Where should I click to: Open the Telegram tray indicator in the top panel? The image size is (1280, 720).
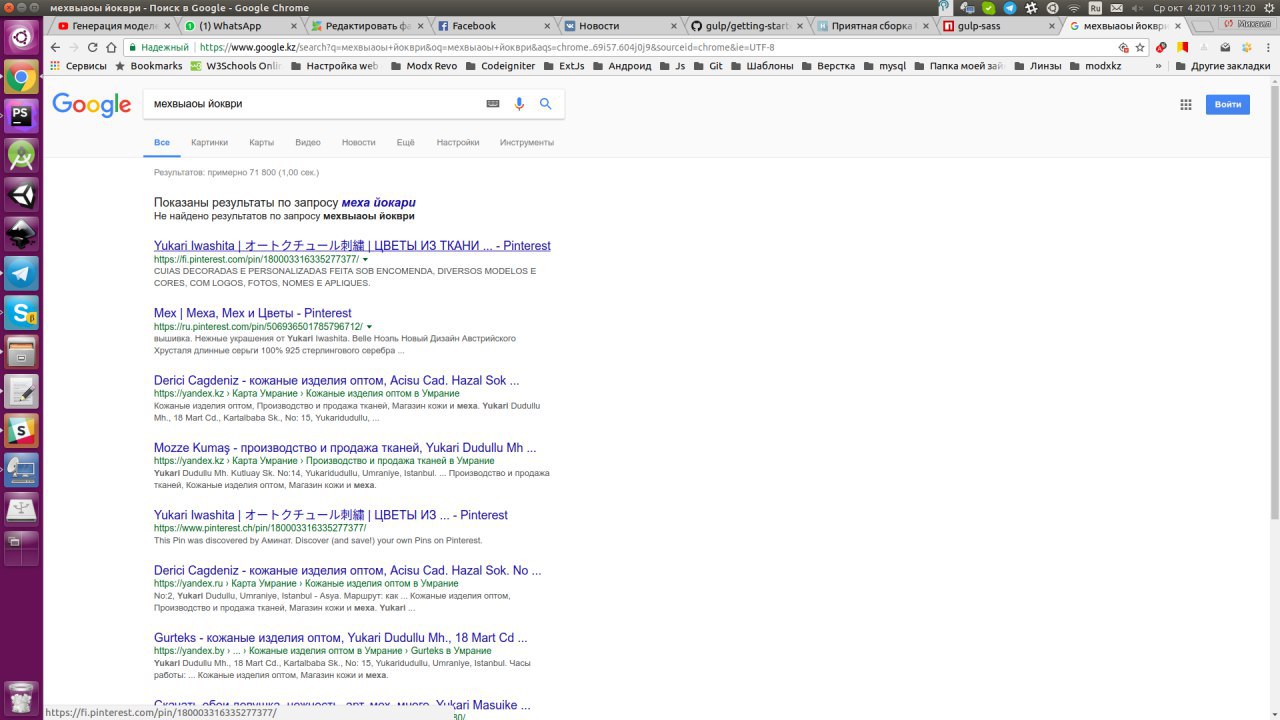pyautogui.click(x=1009, y=8)
